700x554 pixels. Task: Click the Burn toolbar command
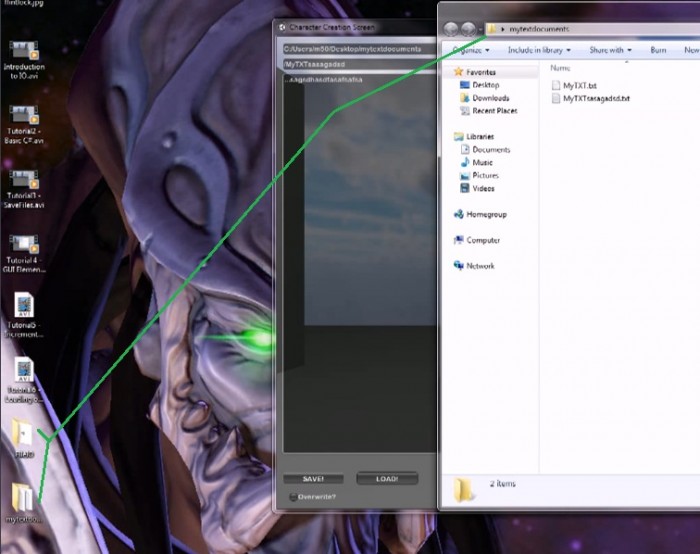point(658,50)
